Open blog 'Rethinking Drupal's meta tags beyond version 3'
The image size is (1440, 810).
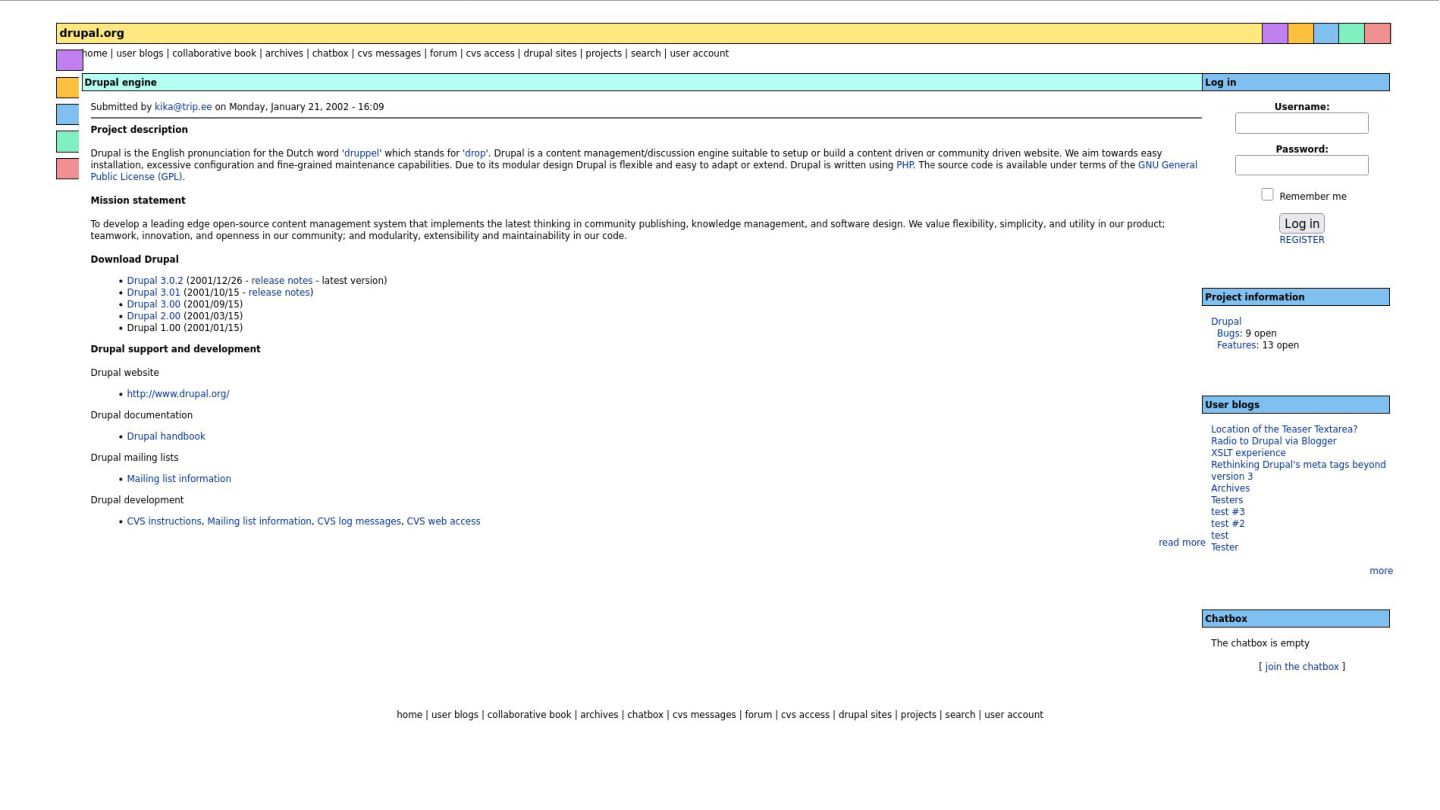coord(1298,471)
